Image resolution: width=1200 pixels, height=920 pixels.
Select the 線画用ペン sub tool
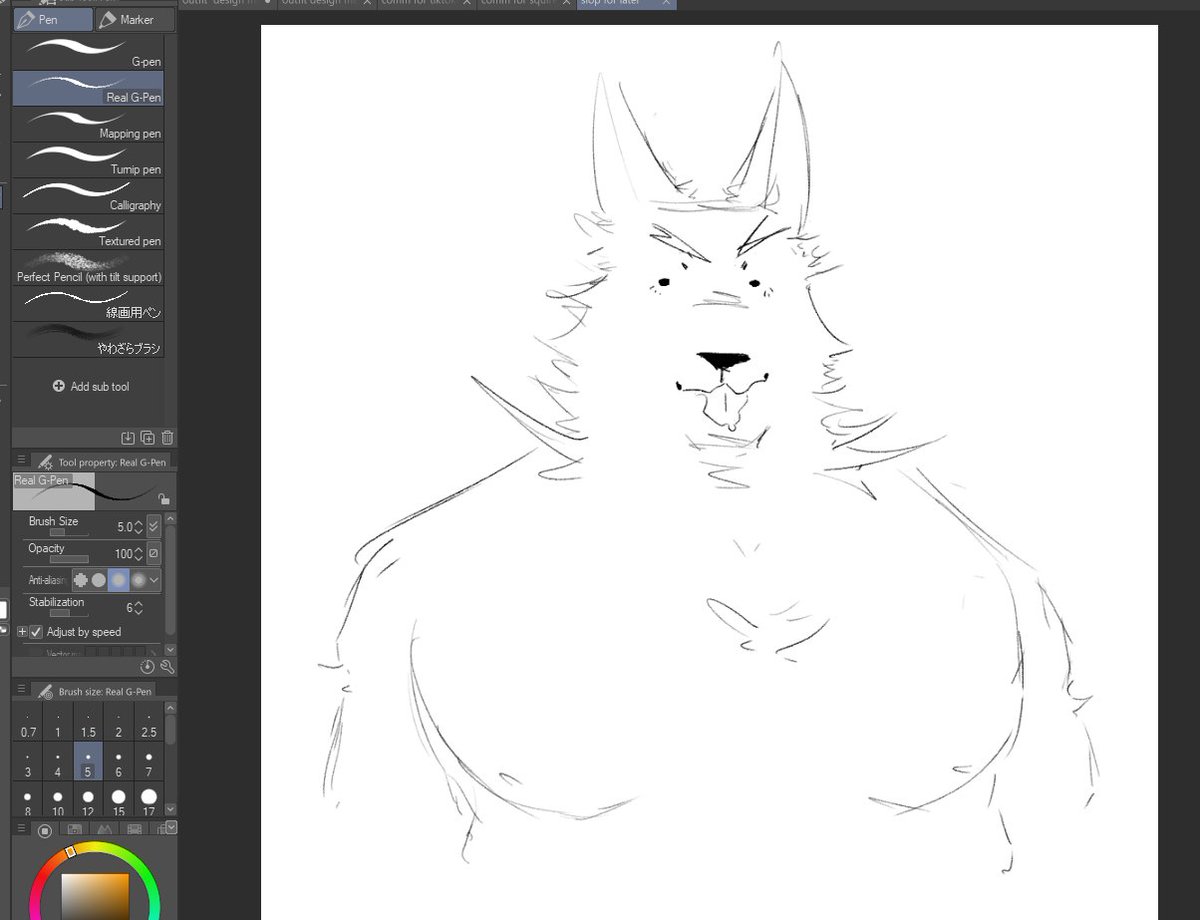click(x=88, y=304)
